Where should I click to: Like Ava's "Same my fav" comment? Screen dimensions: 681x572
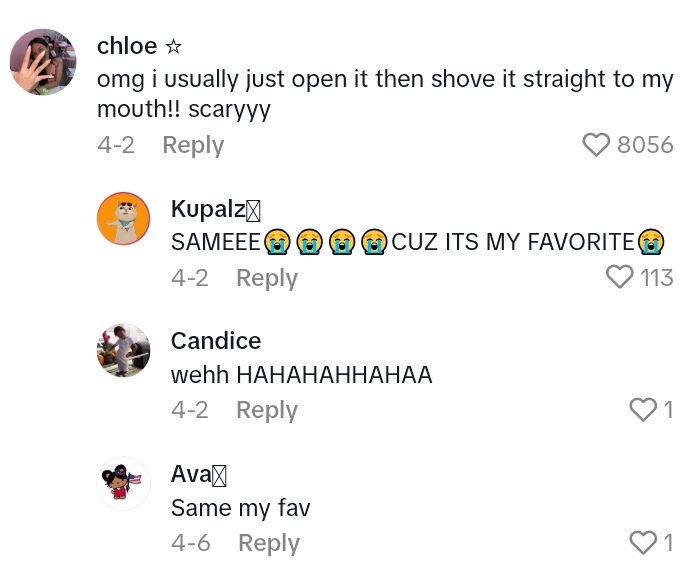[x=641, y=542]
